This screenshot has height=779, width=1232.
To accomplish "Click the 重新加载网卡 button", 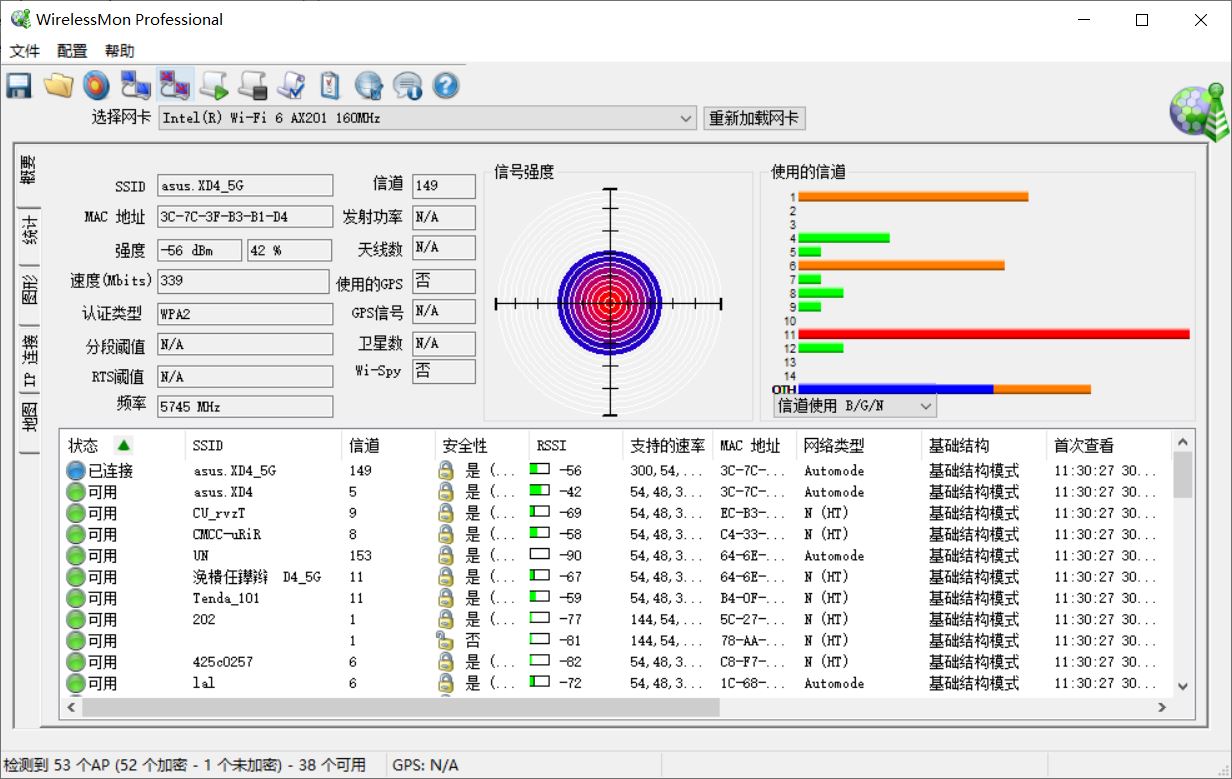I will tap(754, 118).
